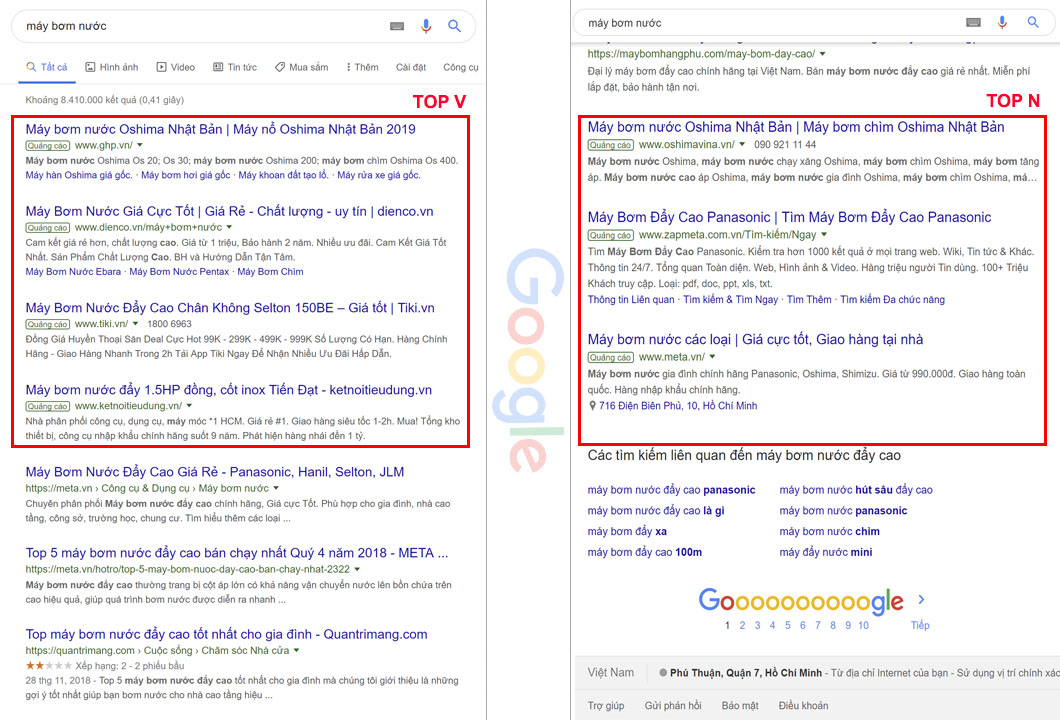Expand the dropdown arrow next to www.tiki.vn/
1060x720 pixels.
[135, 324]
